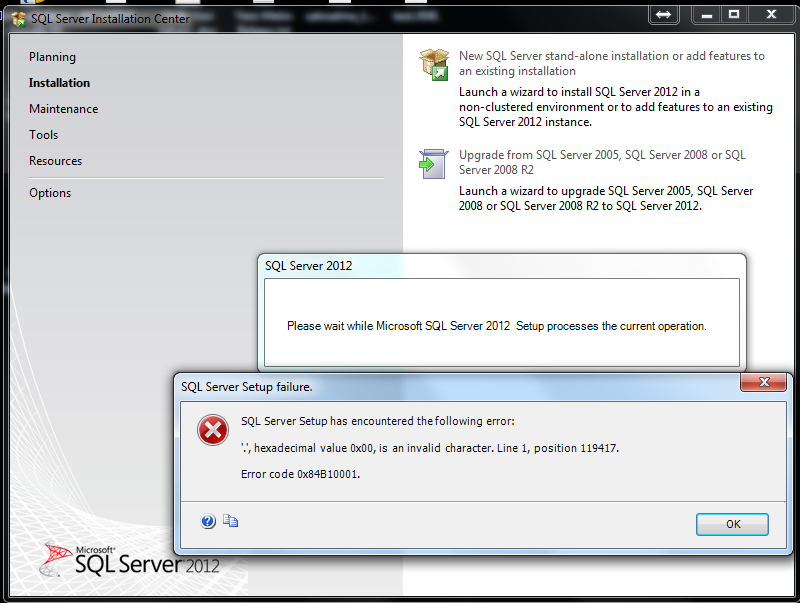Click the 'Error code 0x84B10001.' text
Screen dimensions: 800x603
(x=301, y=474)
